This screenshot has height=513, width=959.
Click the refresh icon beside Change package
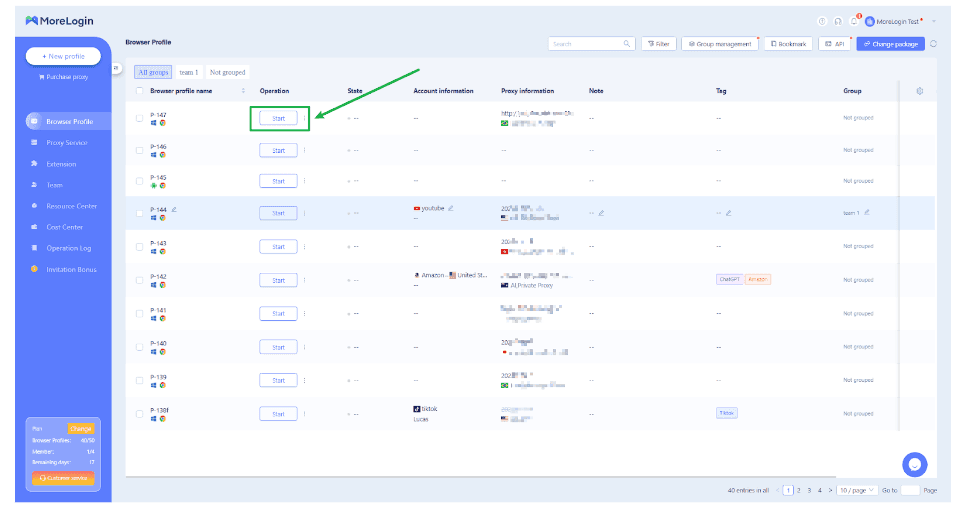click(x=933, y=44)
